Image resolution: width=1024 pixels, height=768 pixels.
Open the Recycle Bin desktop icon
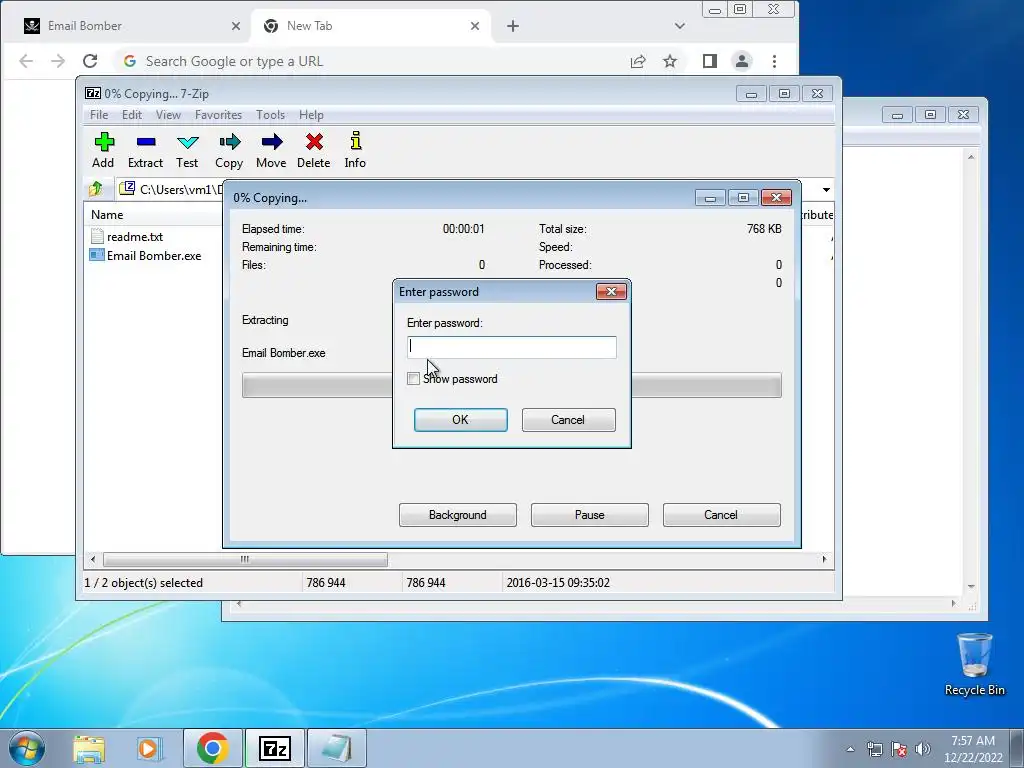pyautogui.click(x=974, y=664)
